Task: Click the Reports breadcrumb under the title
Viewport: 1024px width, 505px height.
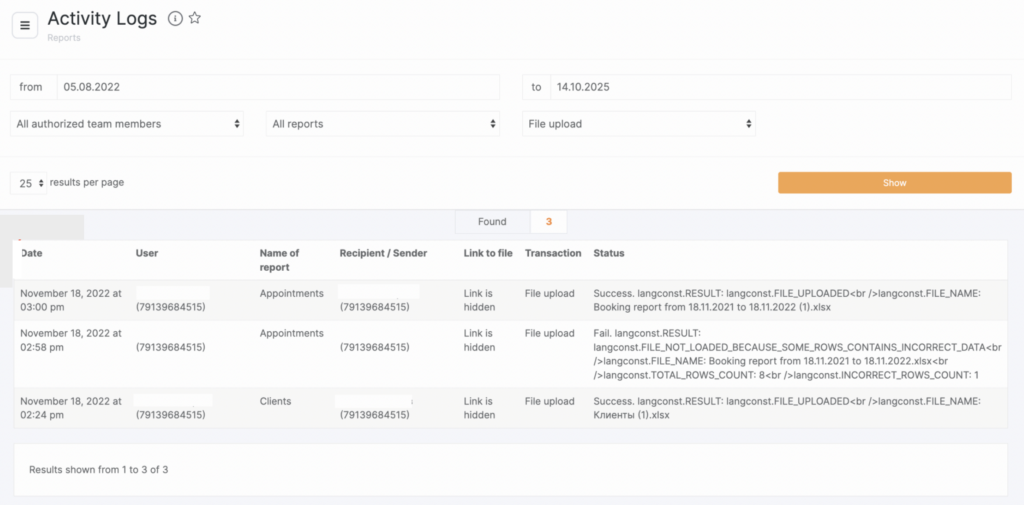Action: click(64, 38)
